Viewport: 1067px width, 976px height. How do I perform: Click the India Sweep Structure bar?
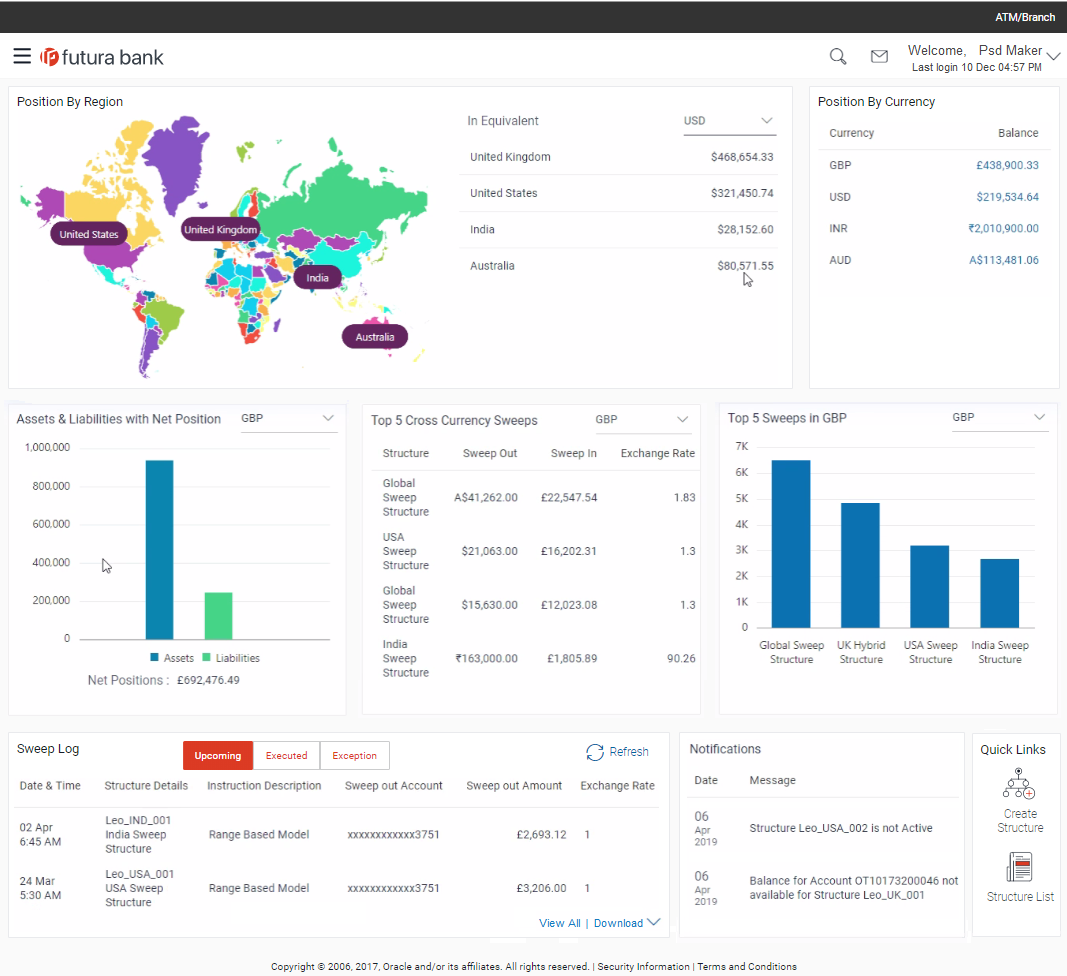[999, 593]
